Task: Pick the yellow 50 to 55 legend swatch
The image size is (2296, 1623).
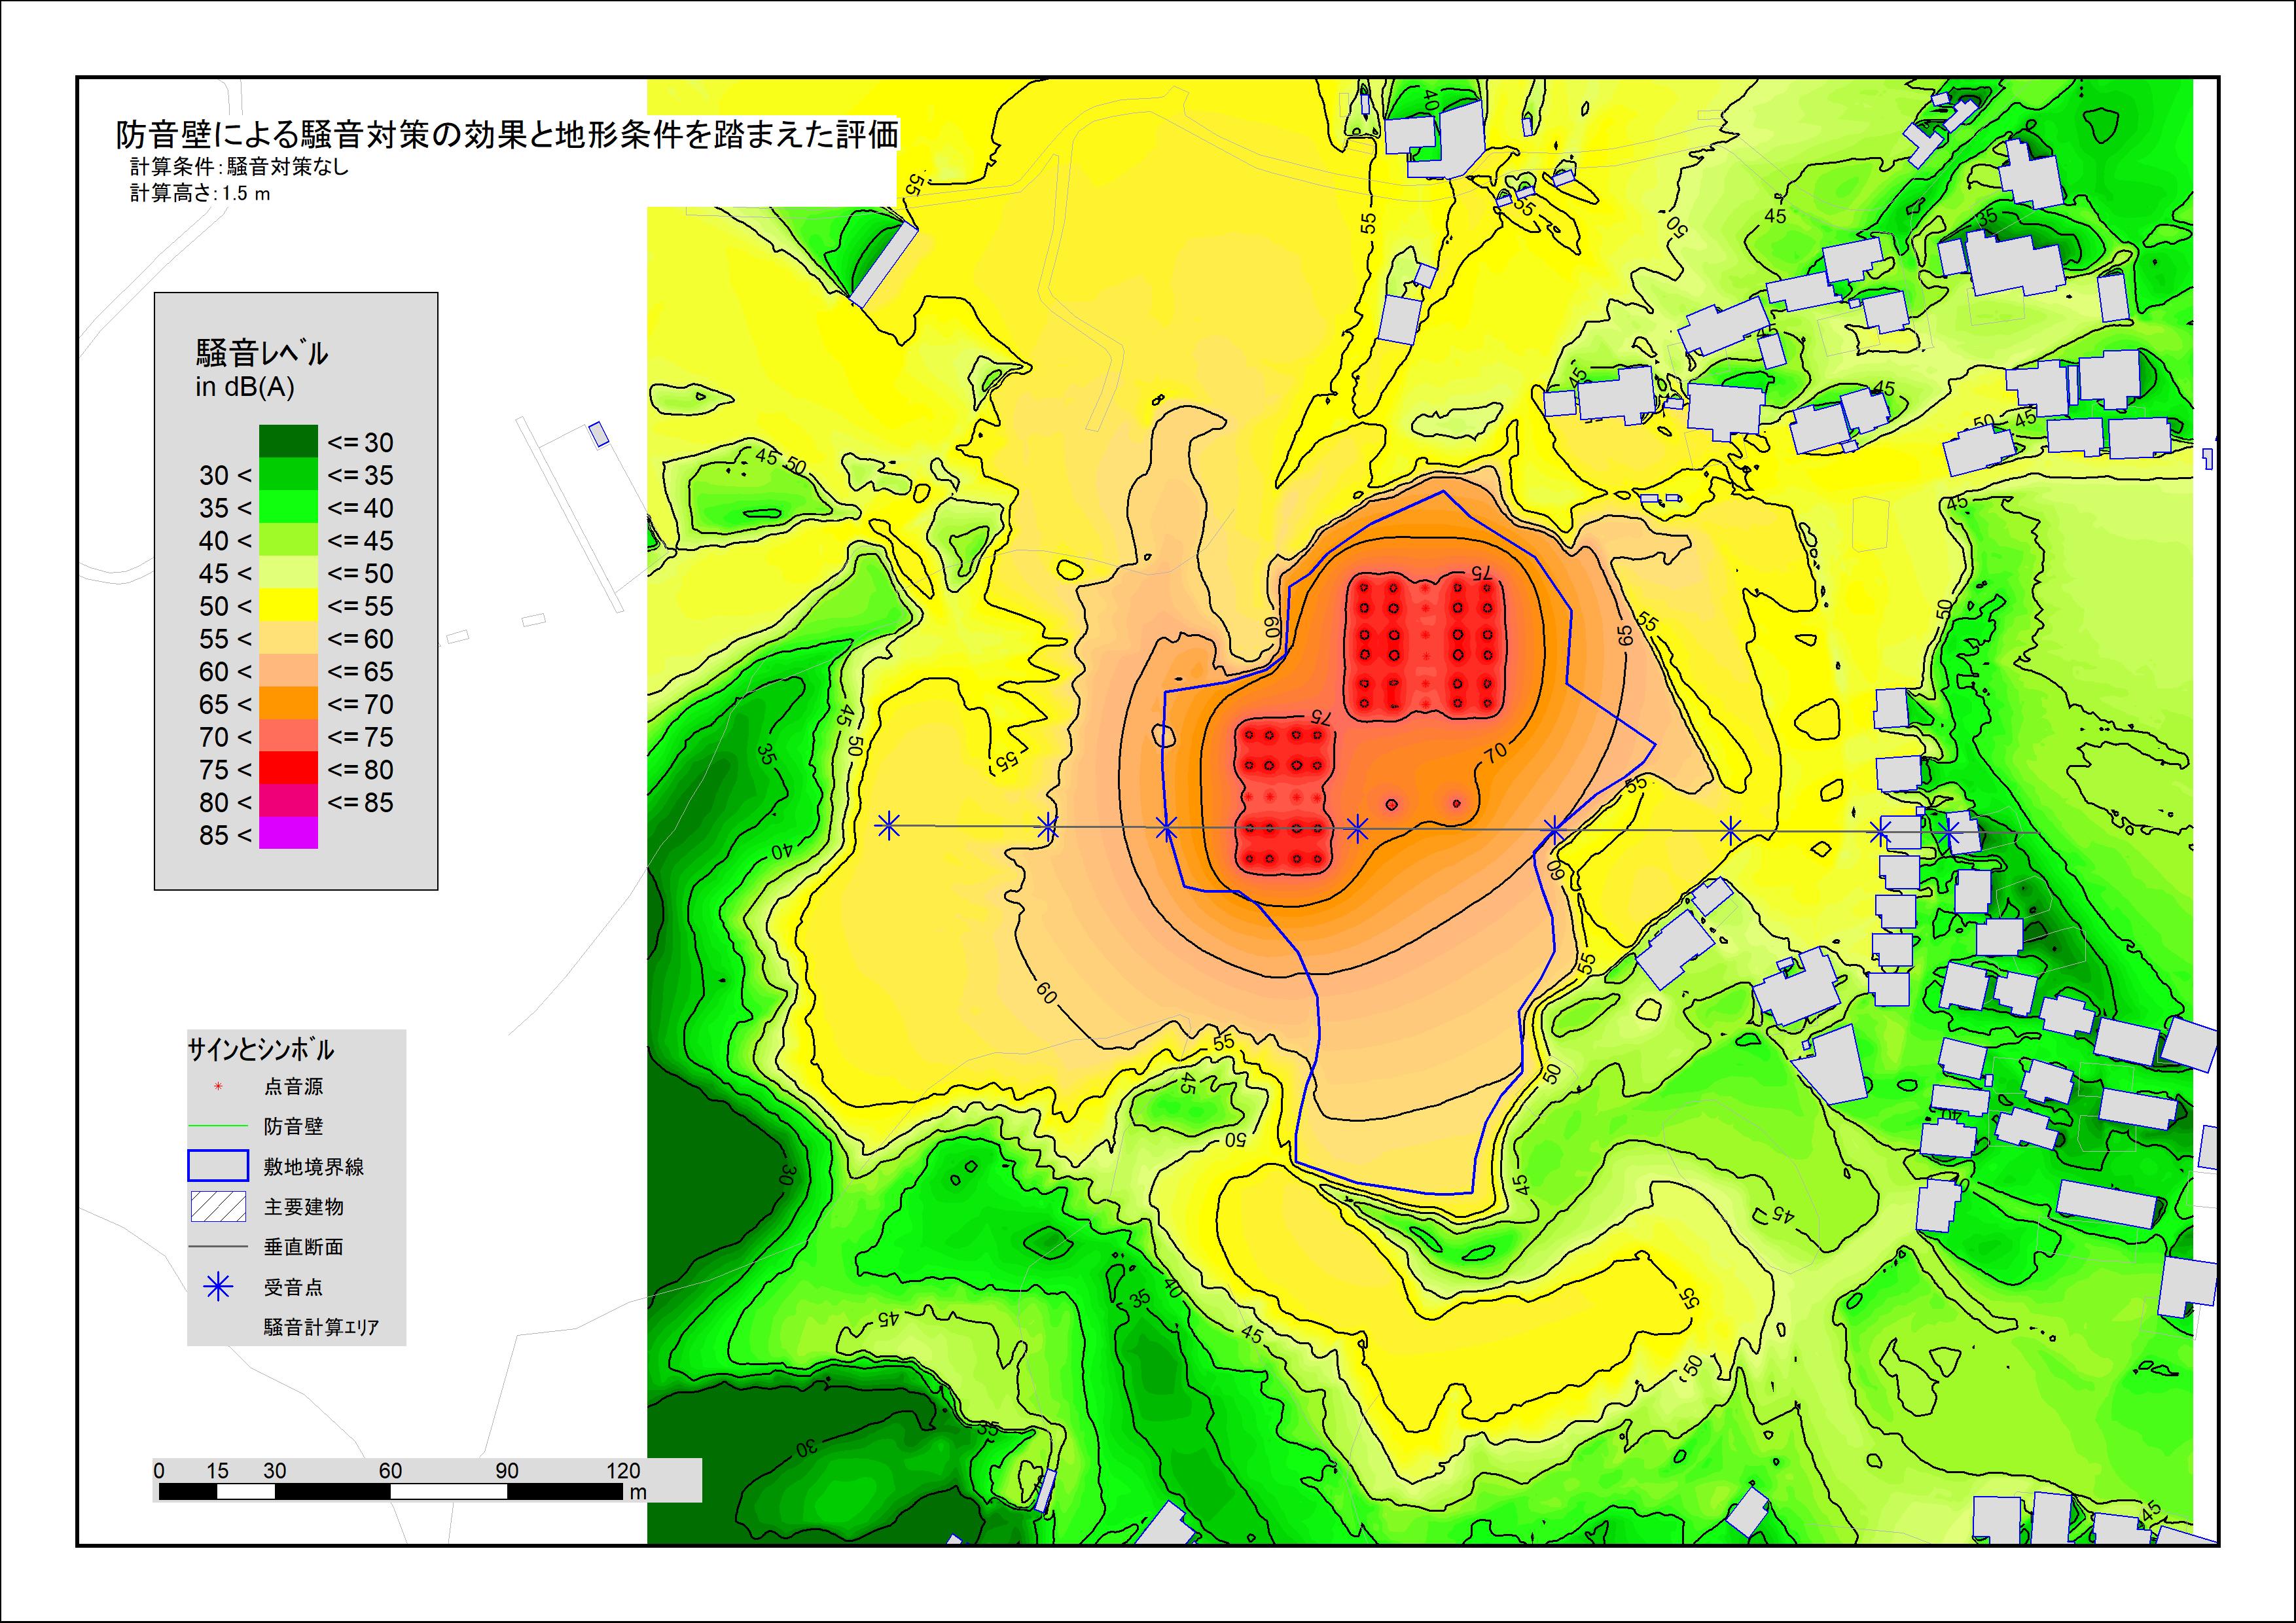Action: (x=288, y=605)
